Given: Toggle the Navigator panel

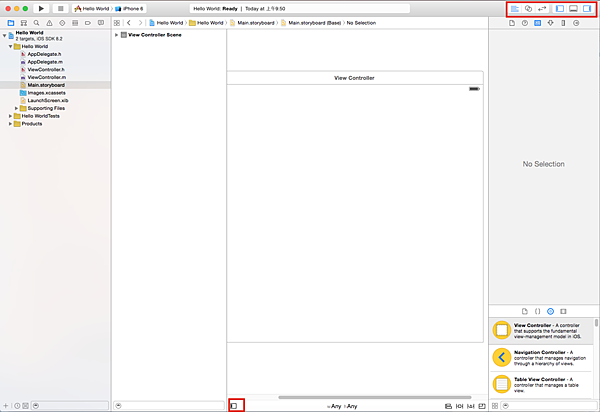Looking at the screenshot, I should point(559,8).
